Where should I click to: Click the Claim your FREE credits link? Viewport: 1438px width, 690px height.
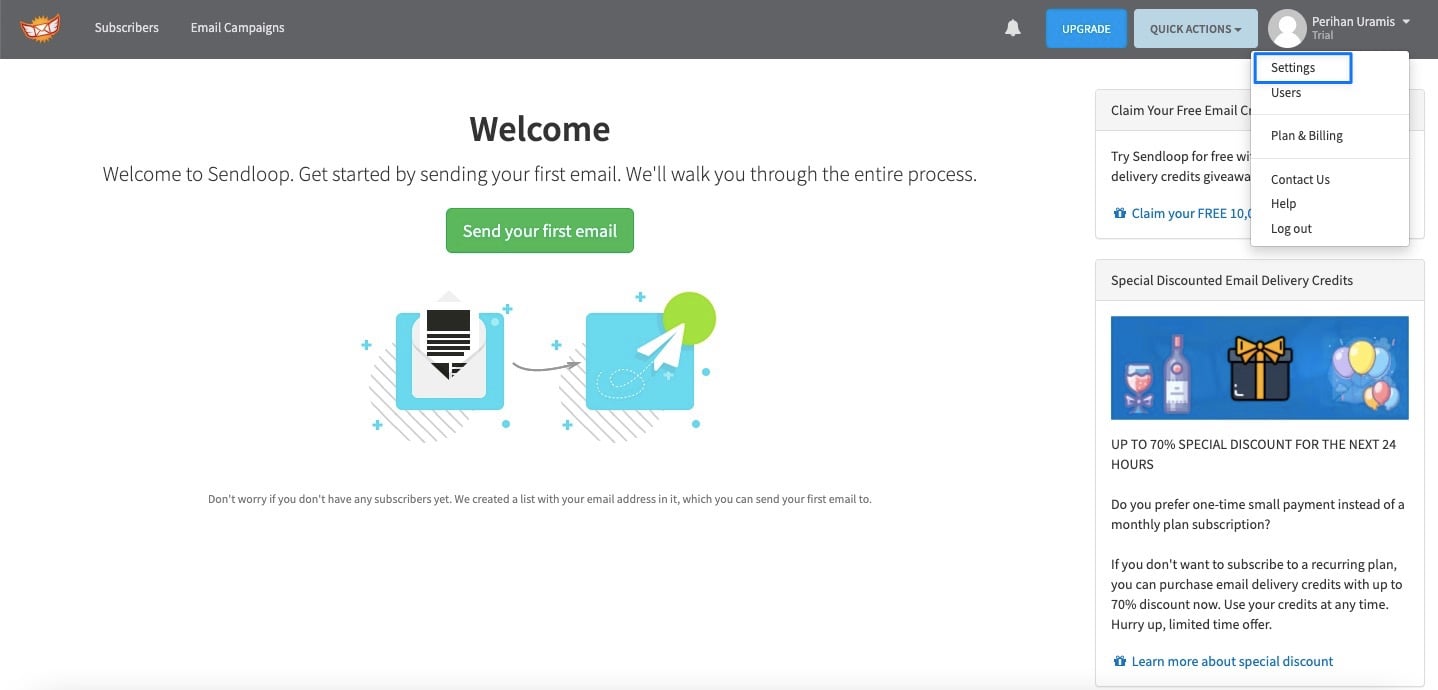[x=1192, y=213]
